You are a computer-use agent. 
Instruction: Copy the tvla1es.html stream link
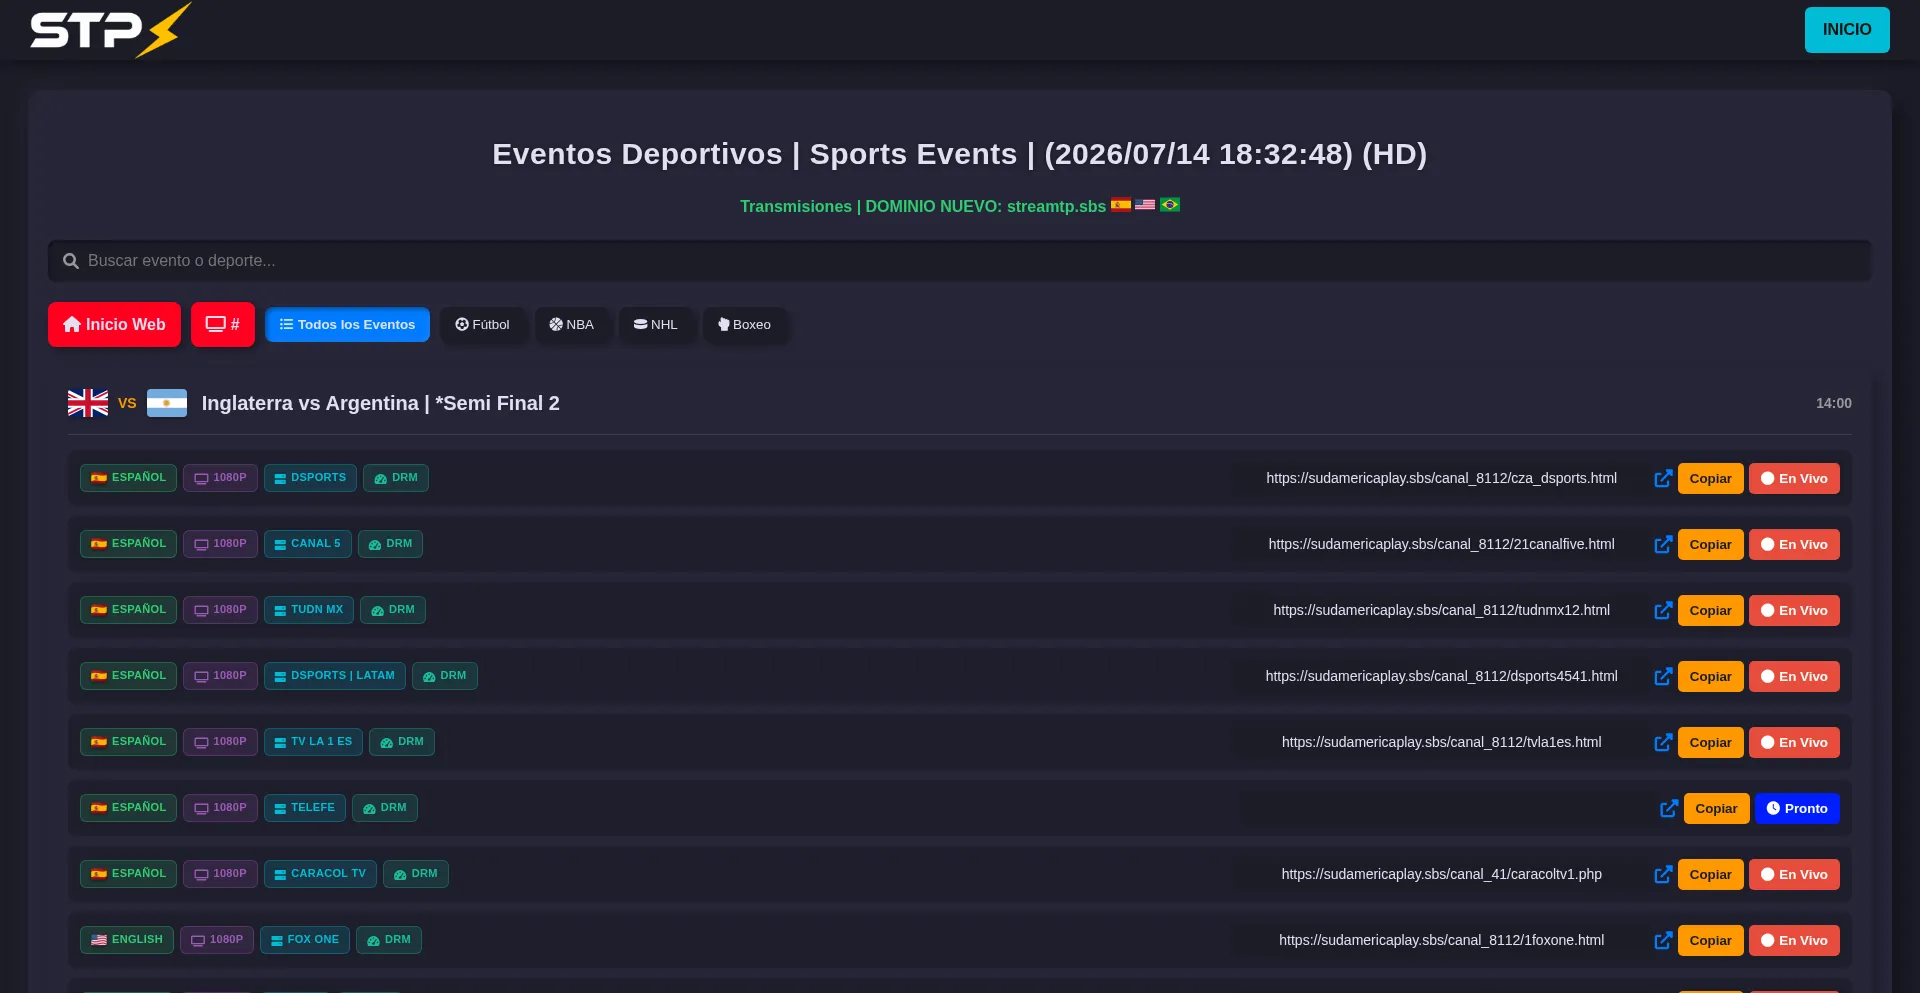coord(1711,743)
